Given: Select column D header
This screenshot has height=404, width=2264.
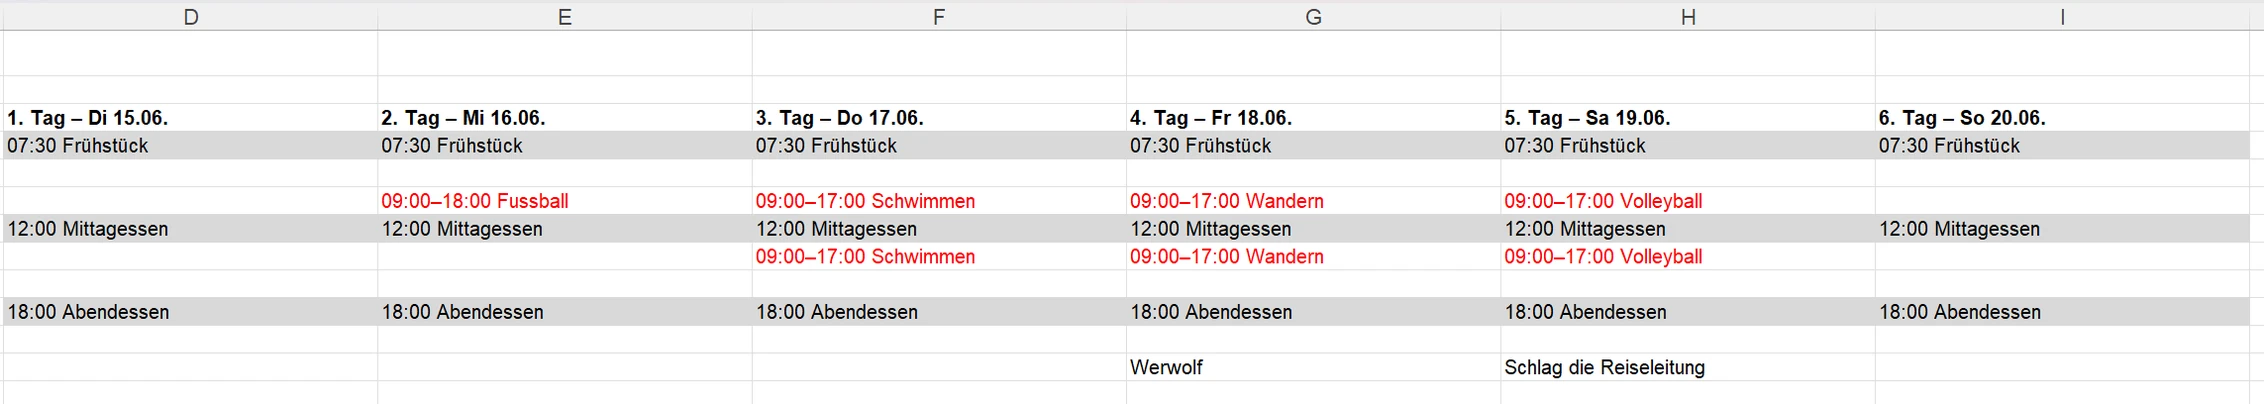Looking at the screenshot, I should tap(190, 16).
